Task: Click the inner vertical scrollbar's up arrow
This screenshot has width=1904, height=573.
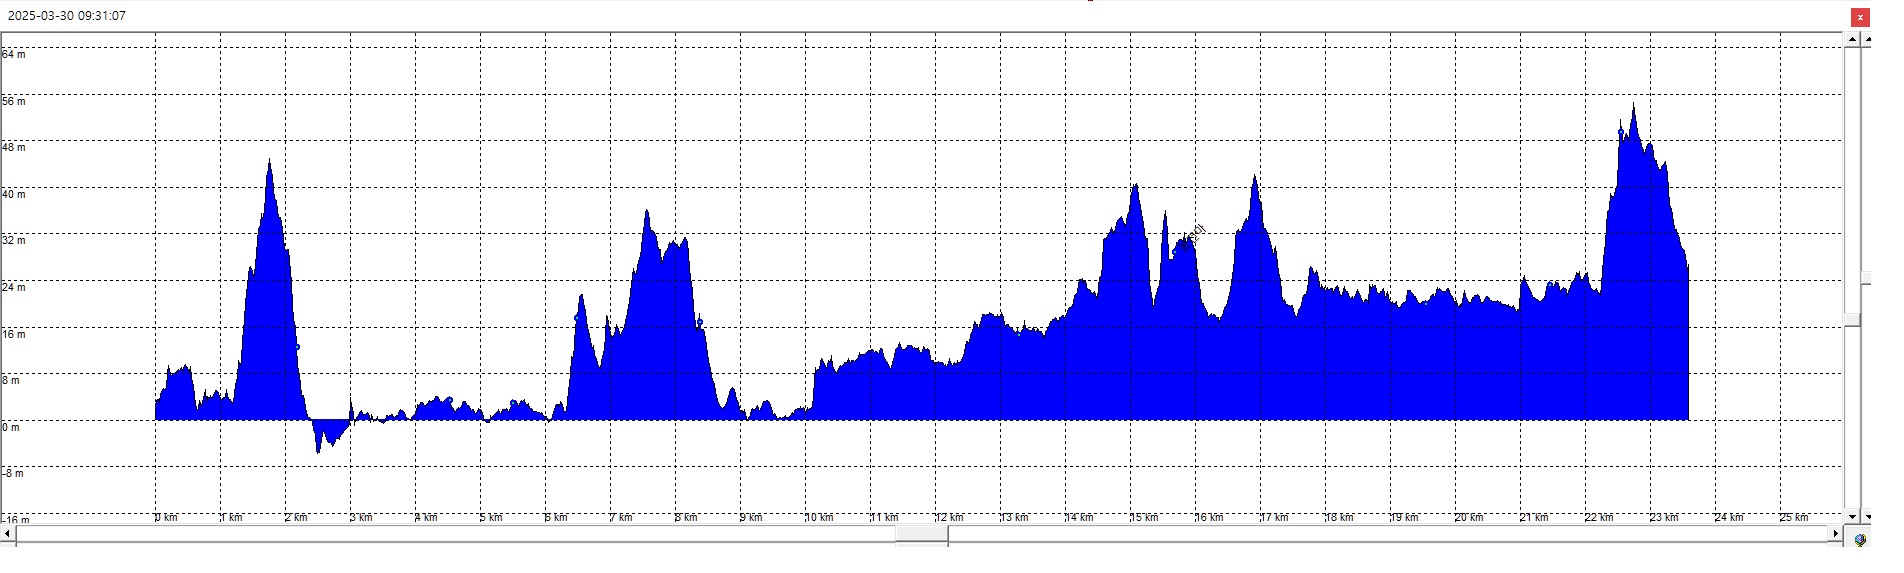Action: coord(1853,38)
